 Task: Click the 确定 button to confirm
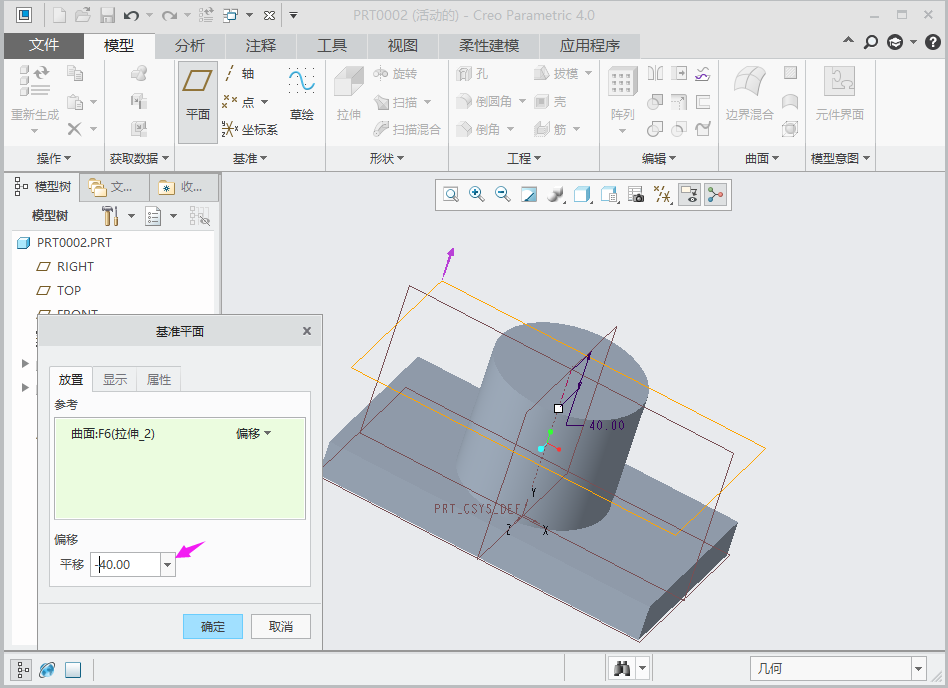click(x=213, y=627)
